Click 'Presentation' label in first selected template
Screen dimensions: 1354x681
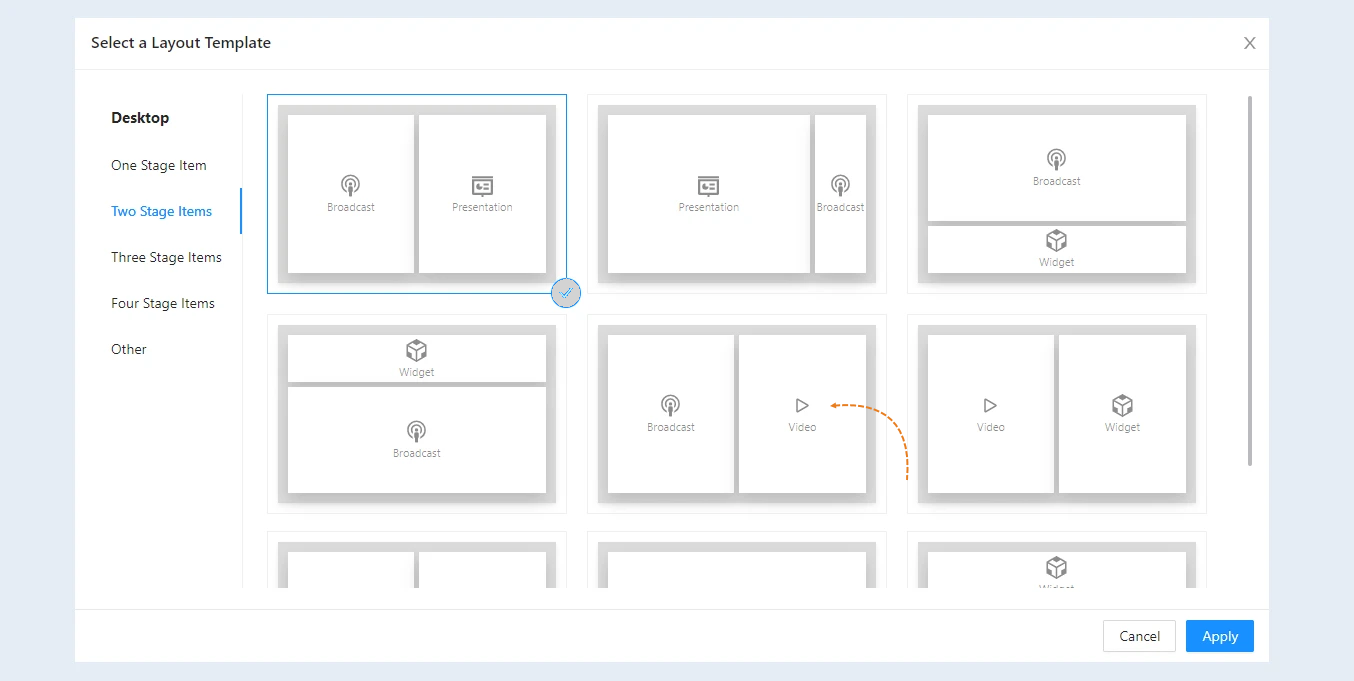482,208
